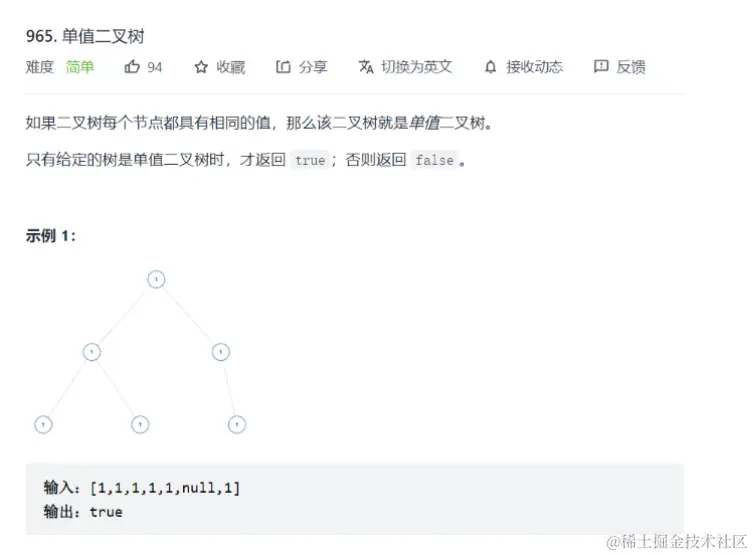
Task: Click the input example code block
Action: (x=354, y=499)
